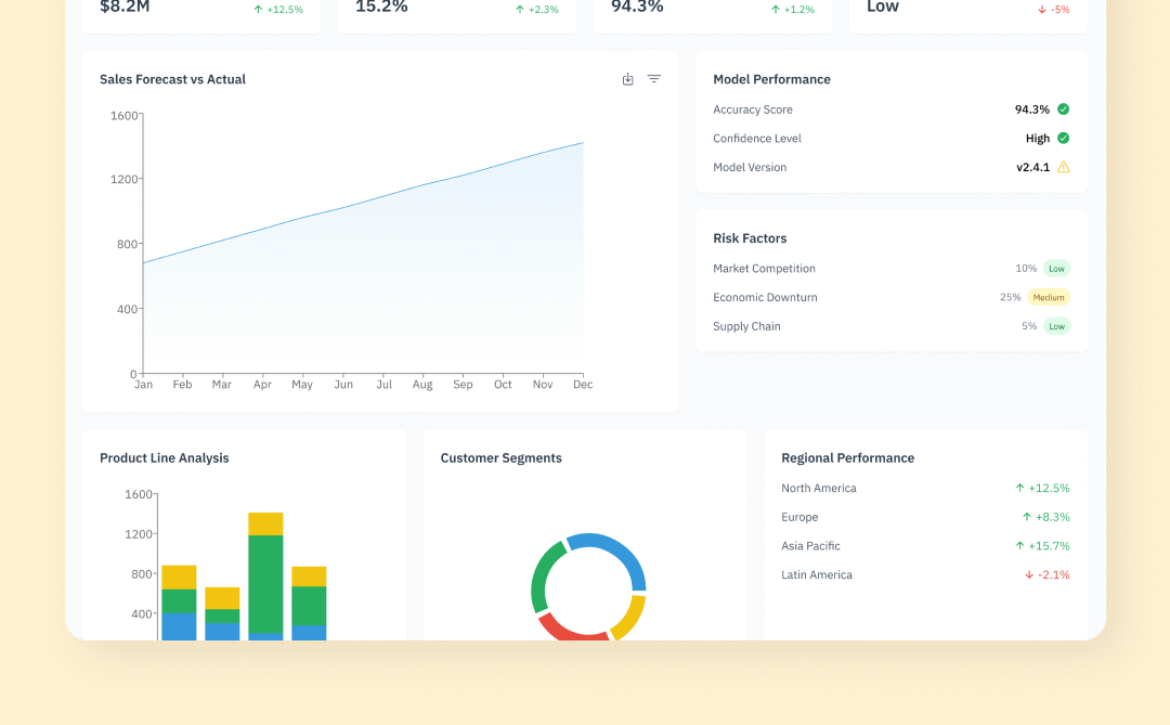Click the up arrow beside North America percentage
Viewport: 1170px width, 725px height.
(x=1020, y=488)
